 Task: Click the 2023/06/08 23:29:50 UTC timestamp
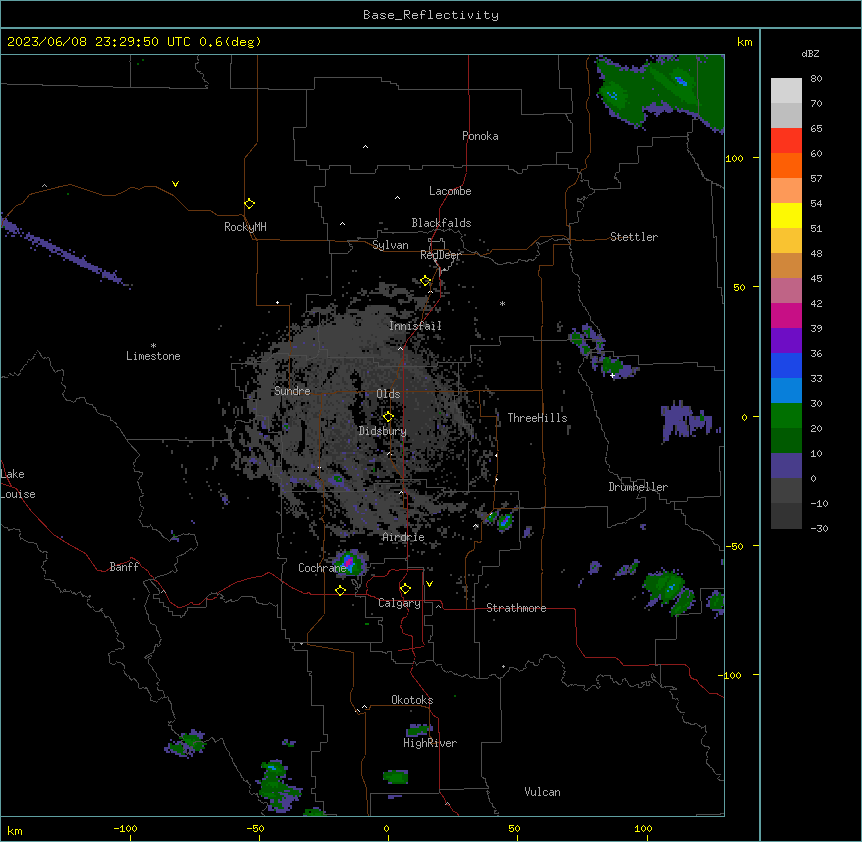point(98,42)
